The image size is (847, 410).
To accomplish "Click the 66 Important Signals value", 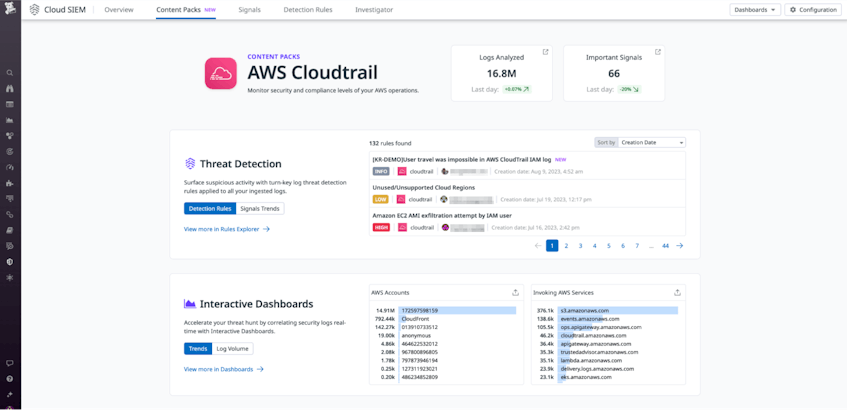I will pyautogui.click(x=614, y=73).
